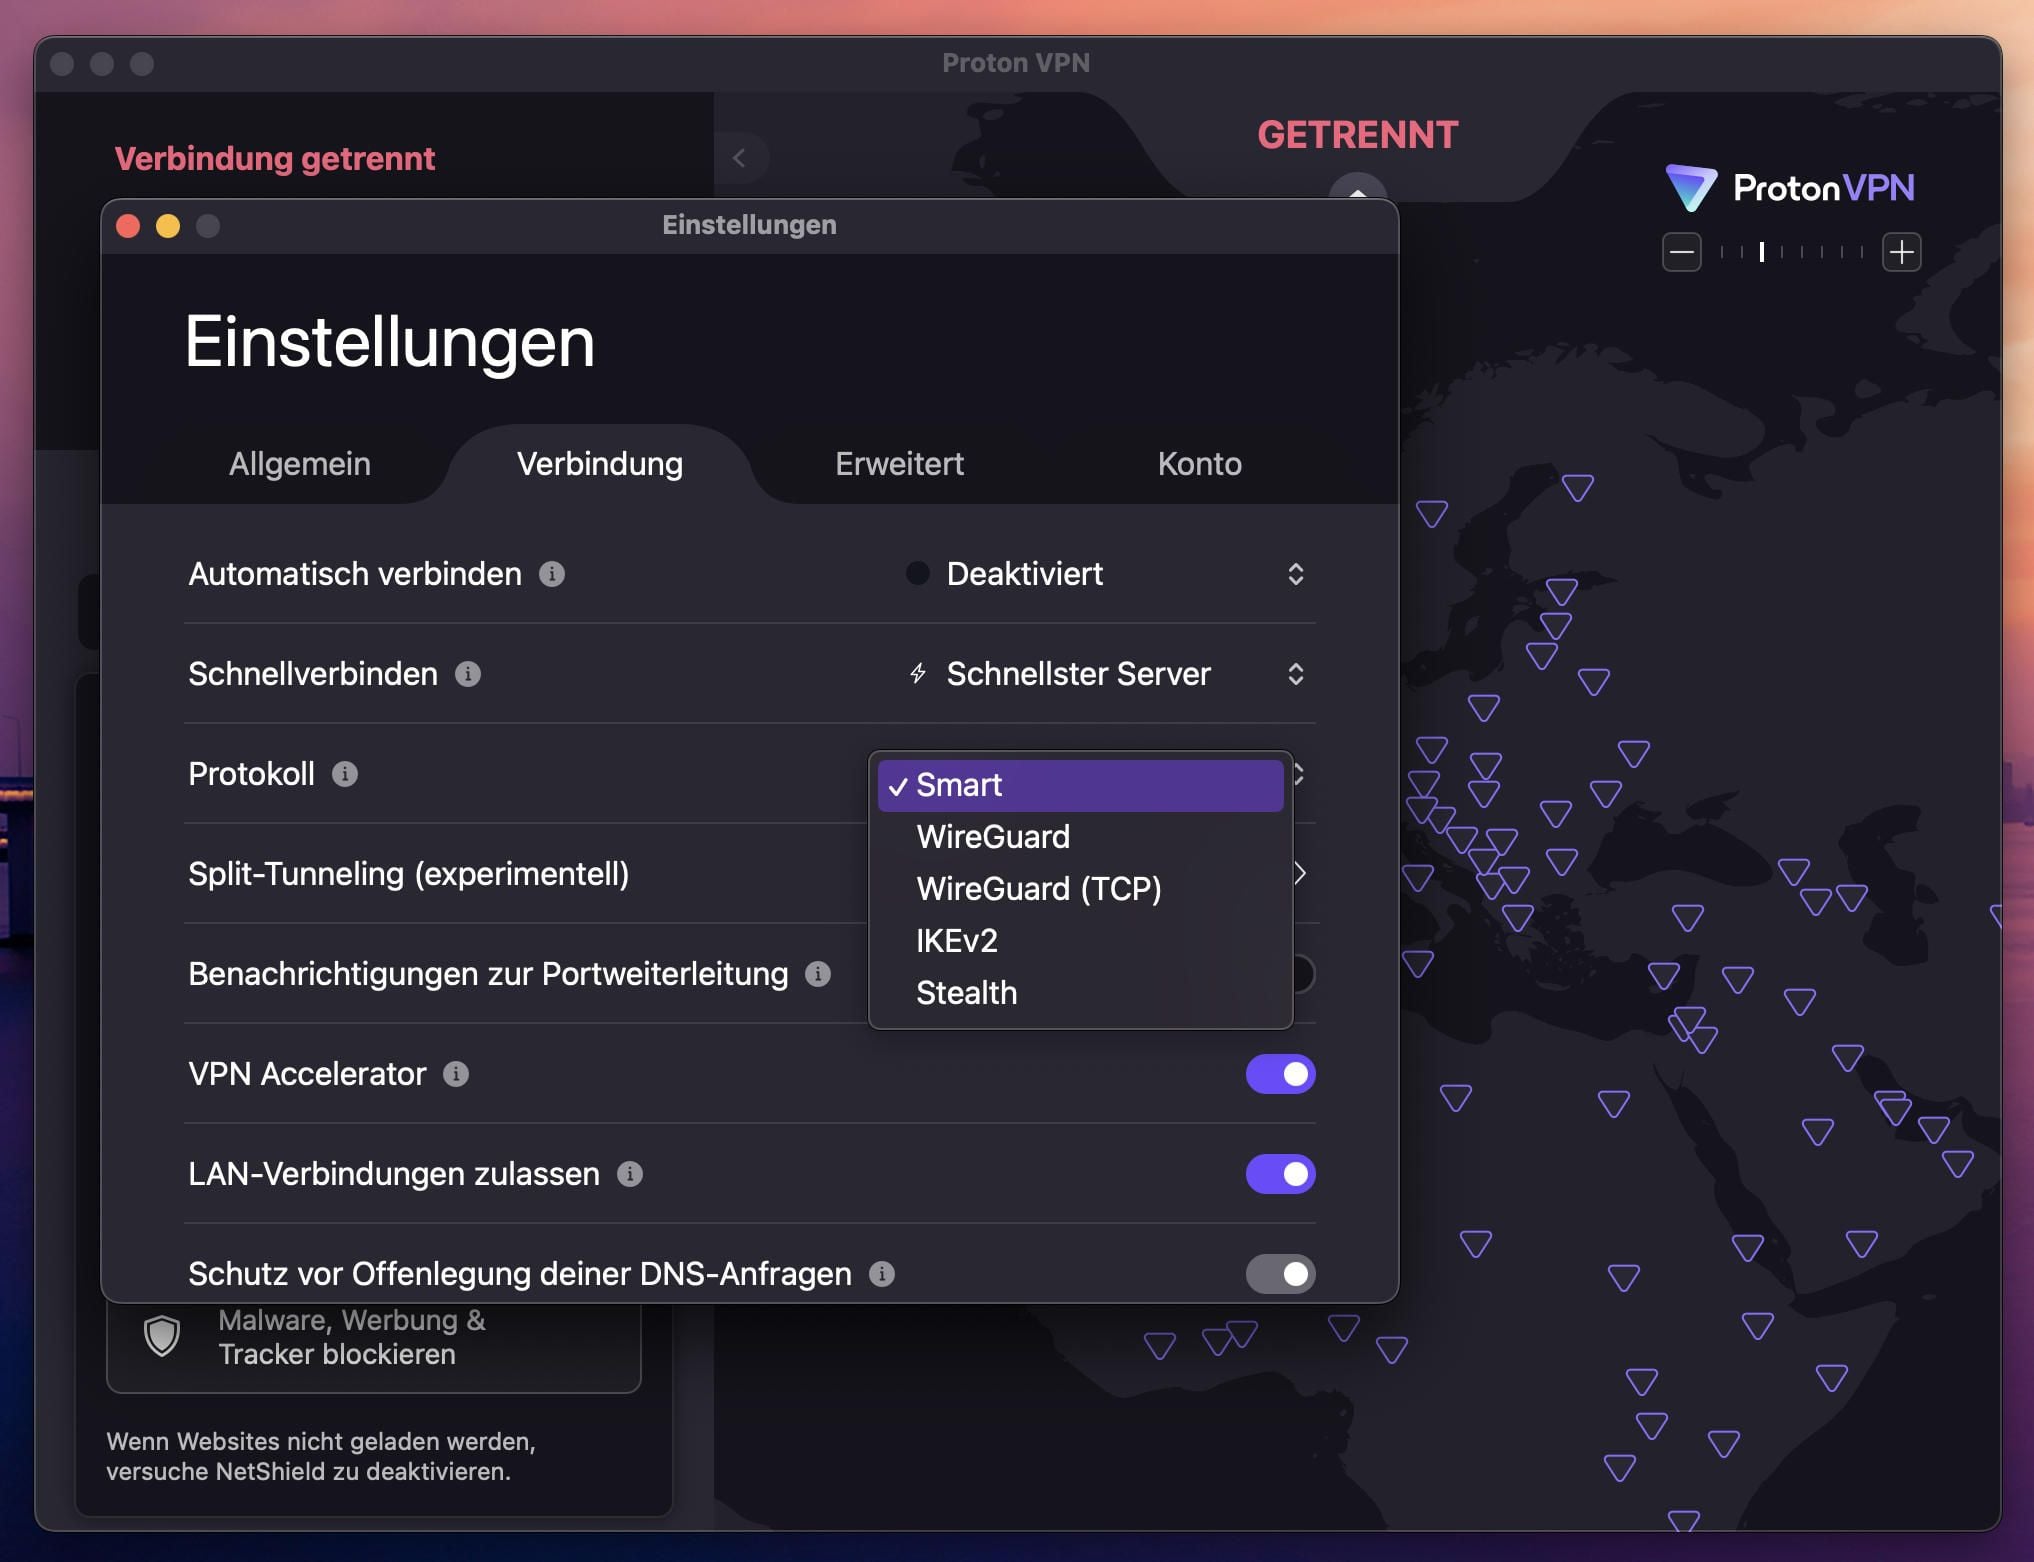Select Smart protocol option

(x=1081, y=785)
